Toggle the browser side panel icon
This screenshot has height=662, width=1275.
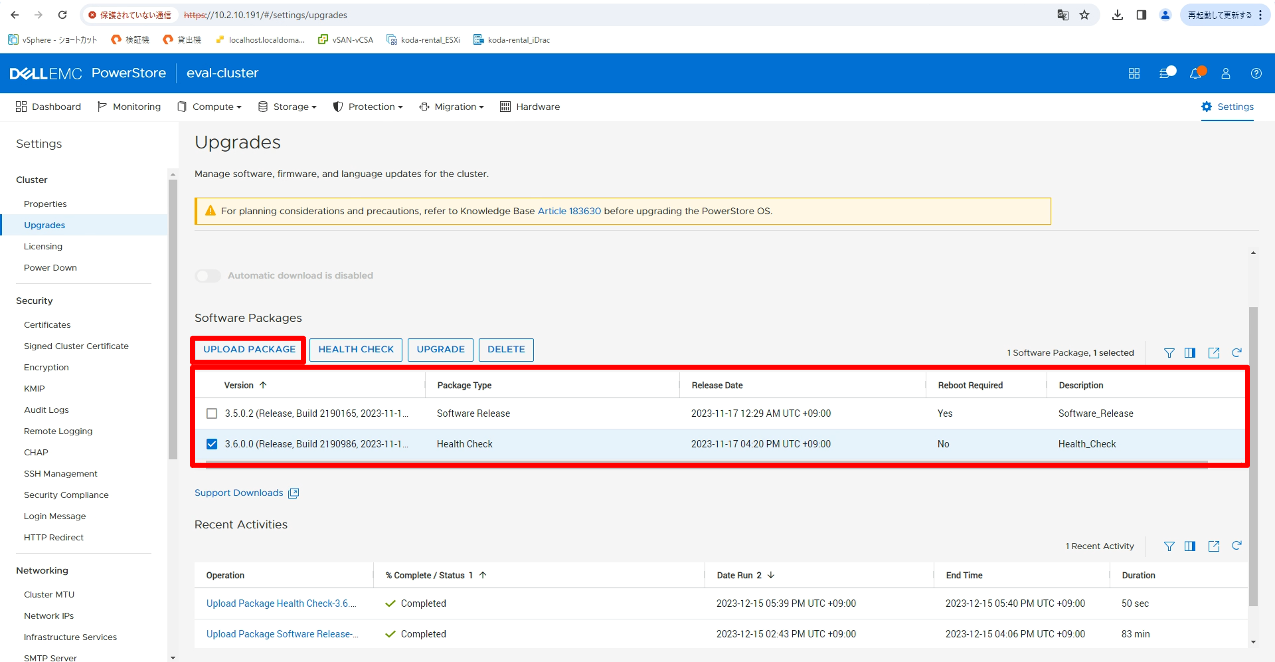(1141, 15)
